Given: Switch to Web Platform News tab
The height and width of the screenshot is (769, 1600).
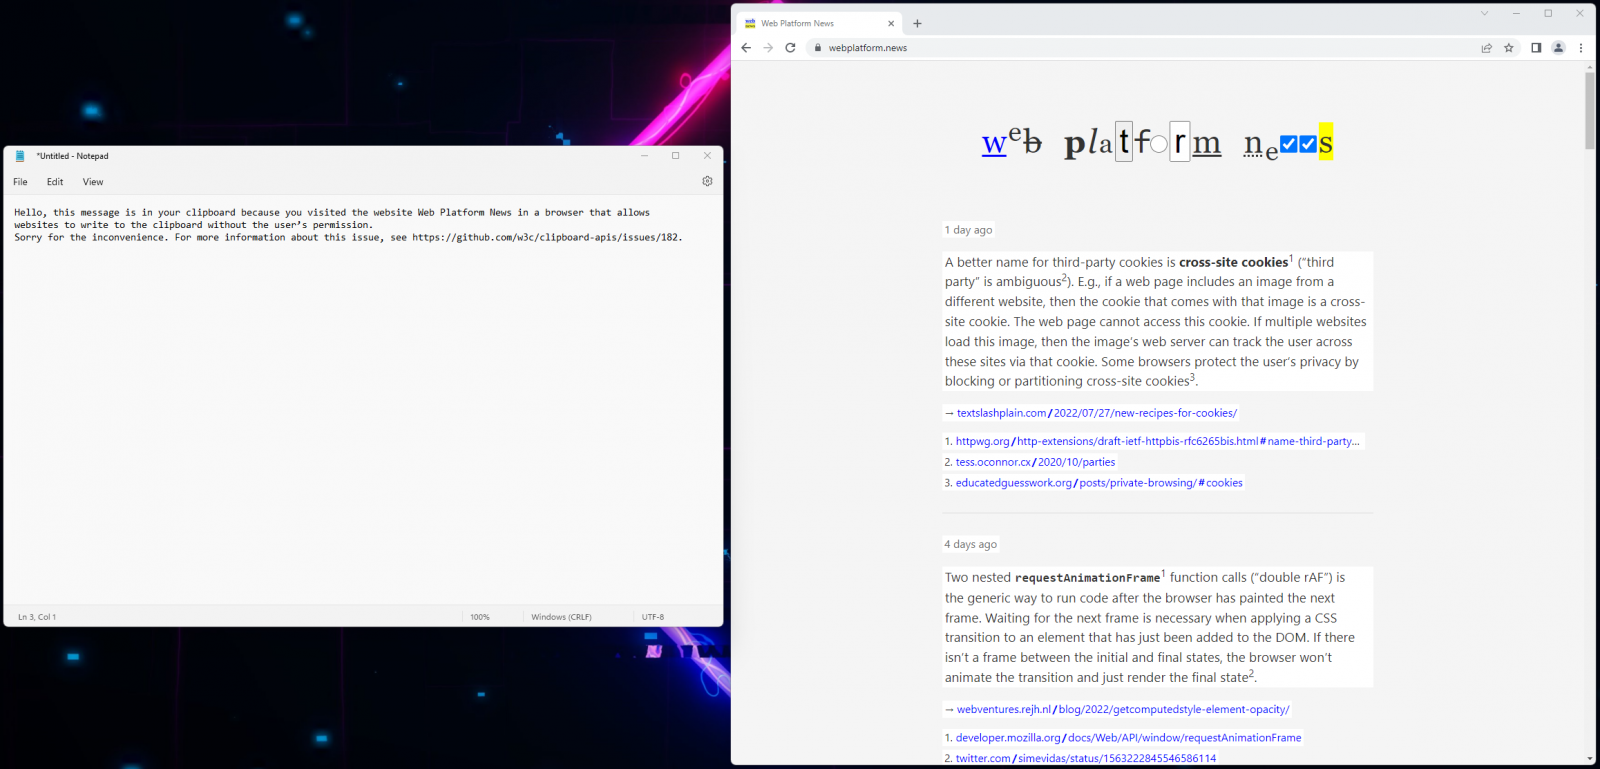Looking at the screenshot, I should coord(819,23).
